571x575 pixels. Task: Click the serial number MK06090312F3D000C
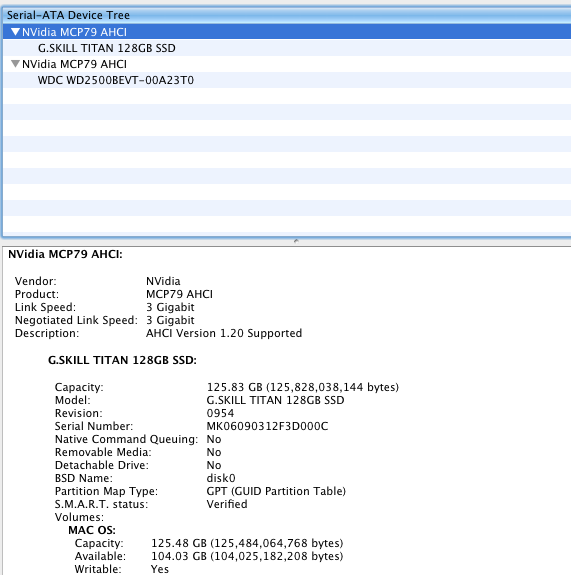(267, 426)
